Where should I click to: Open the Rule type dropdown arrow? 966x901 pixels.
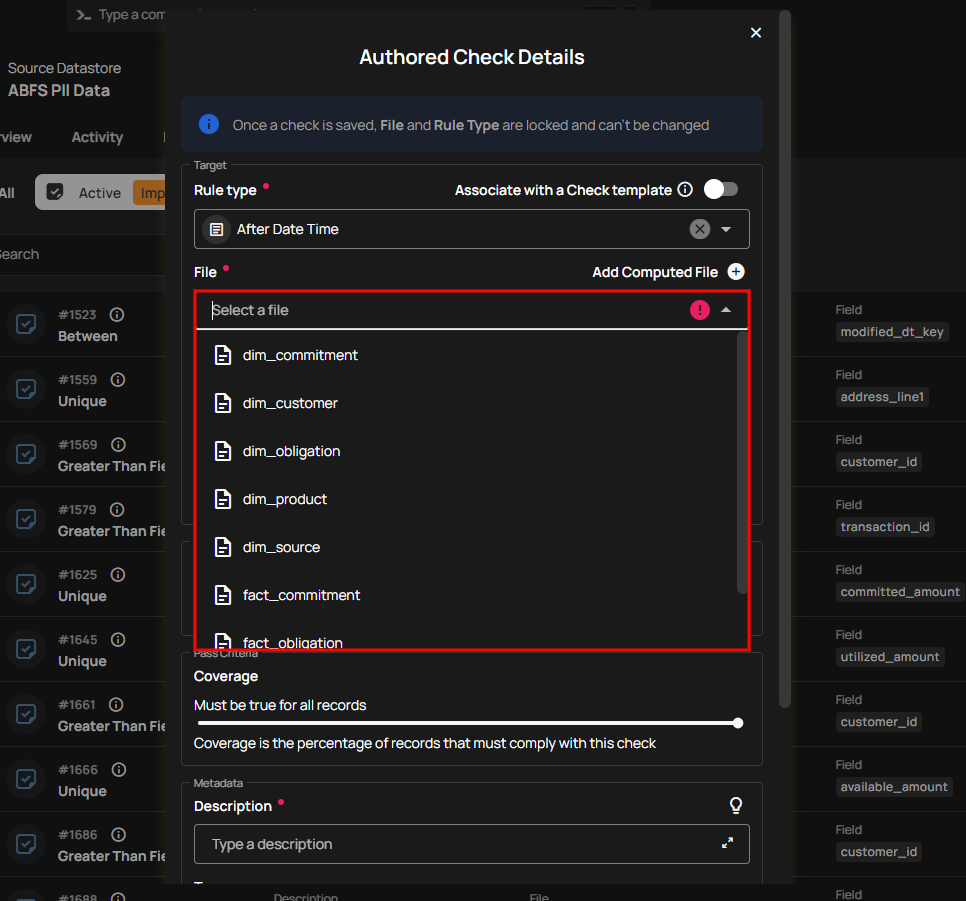point(727,229)
